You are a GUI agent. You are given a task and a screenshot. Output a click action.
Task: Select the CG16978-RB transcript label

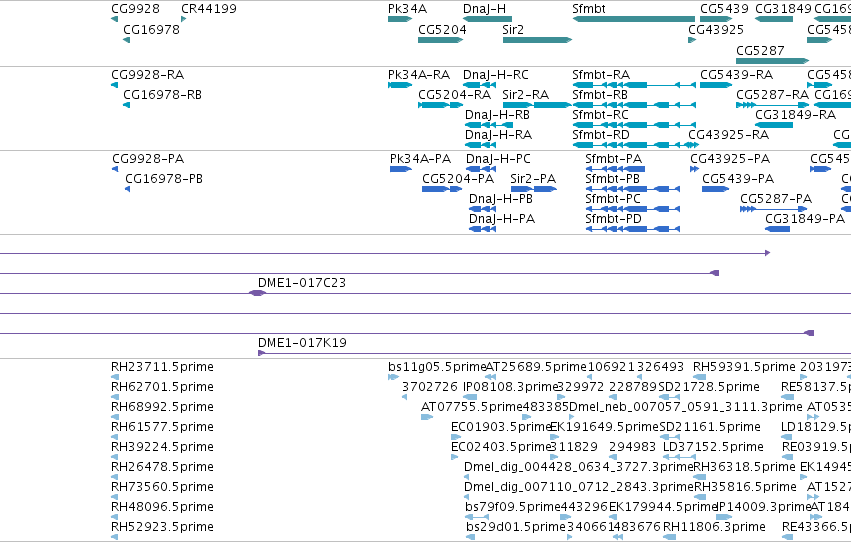click(x=163, y=95)
